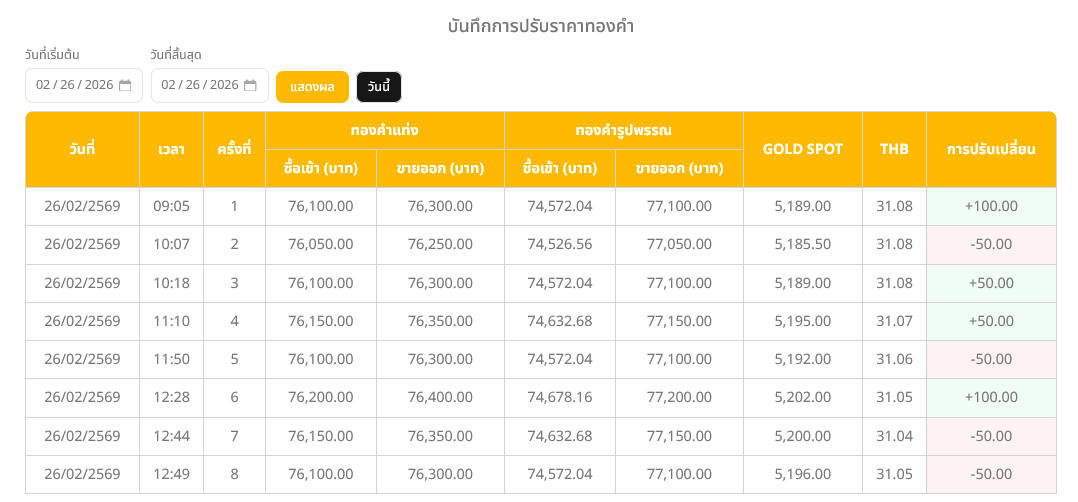Click the 5,202.00 gold spot value
This screenshot has width=1078, height=502.
pyautogui.click(x=802, y=397)
